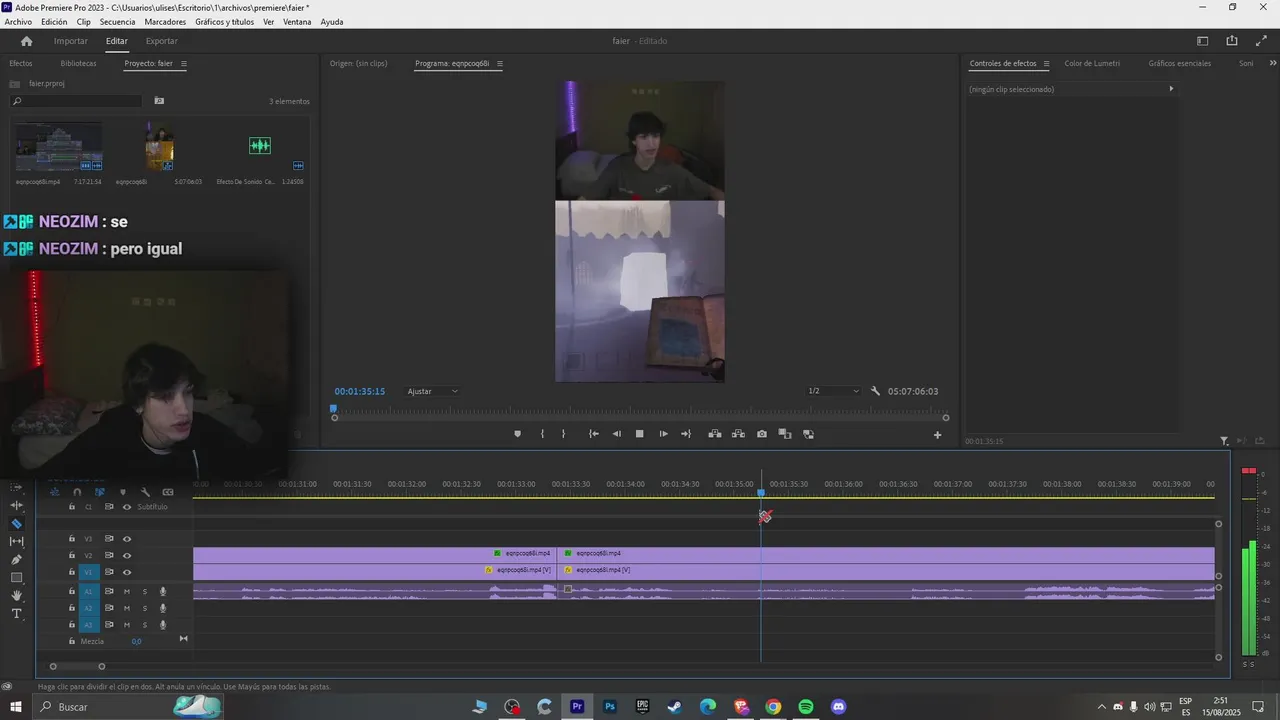The image size is (1280, 720).
Task: Open Program monitor settings wrench
Action: 875,391
